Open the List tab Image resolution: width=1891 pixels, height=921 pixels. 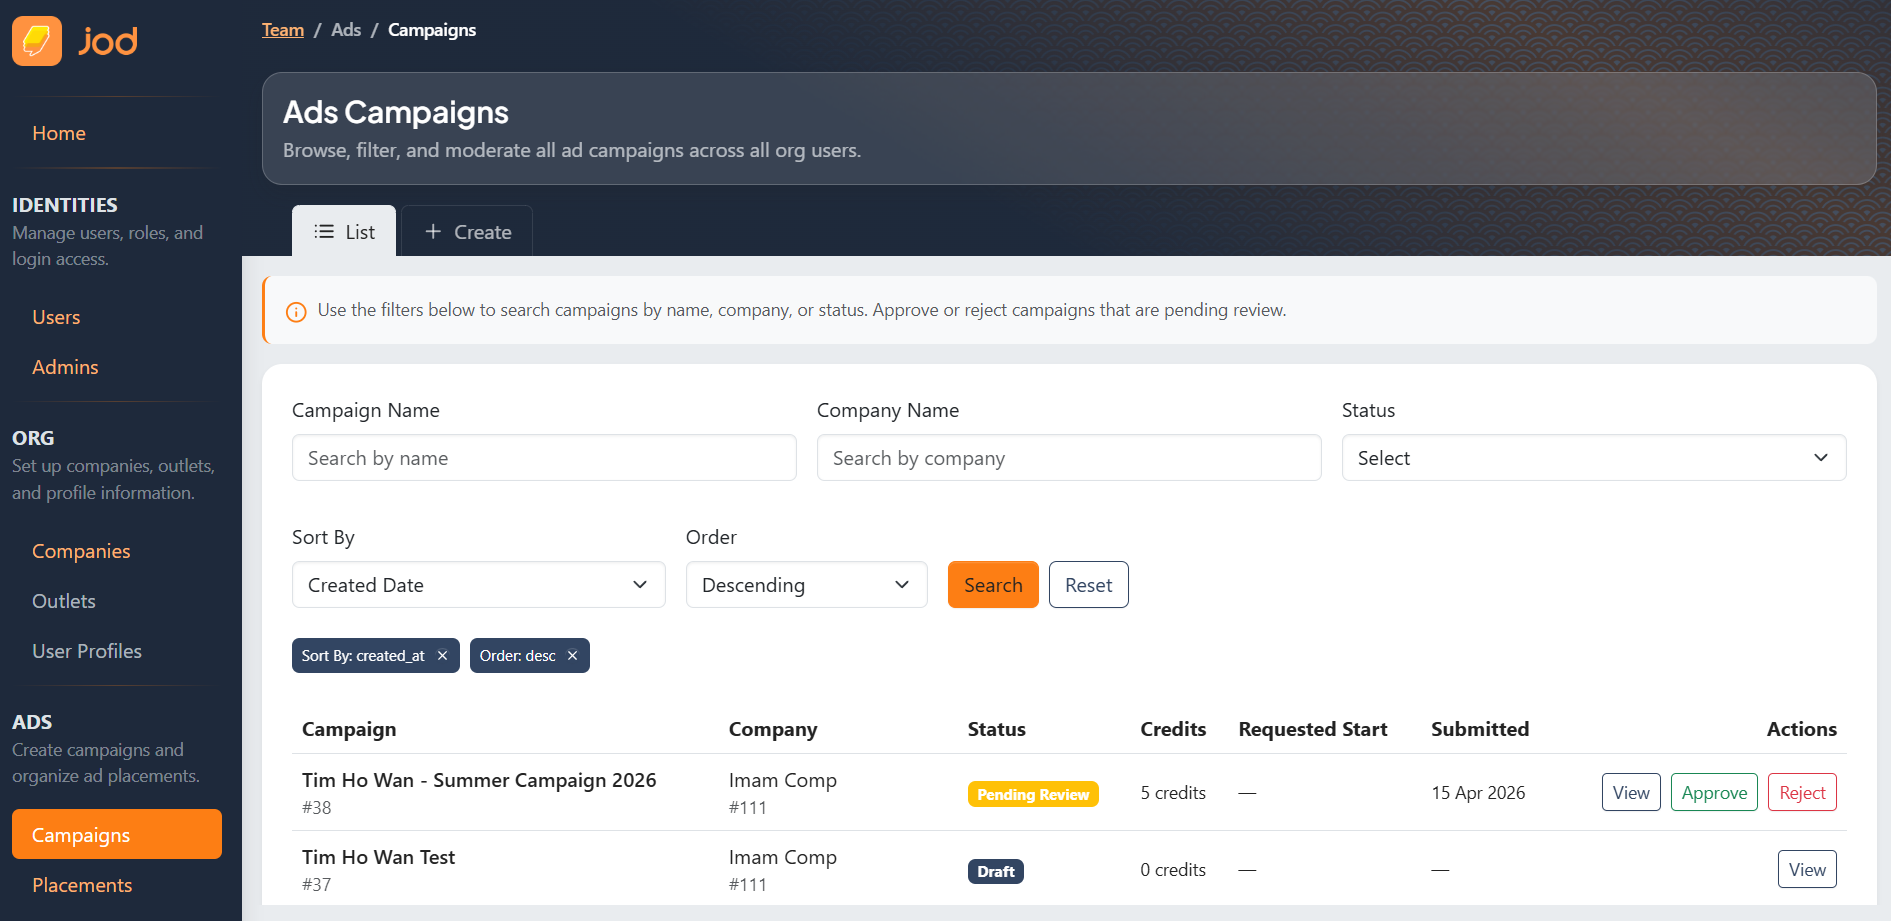coord(344,231)
